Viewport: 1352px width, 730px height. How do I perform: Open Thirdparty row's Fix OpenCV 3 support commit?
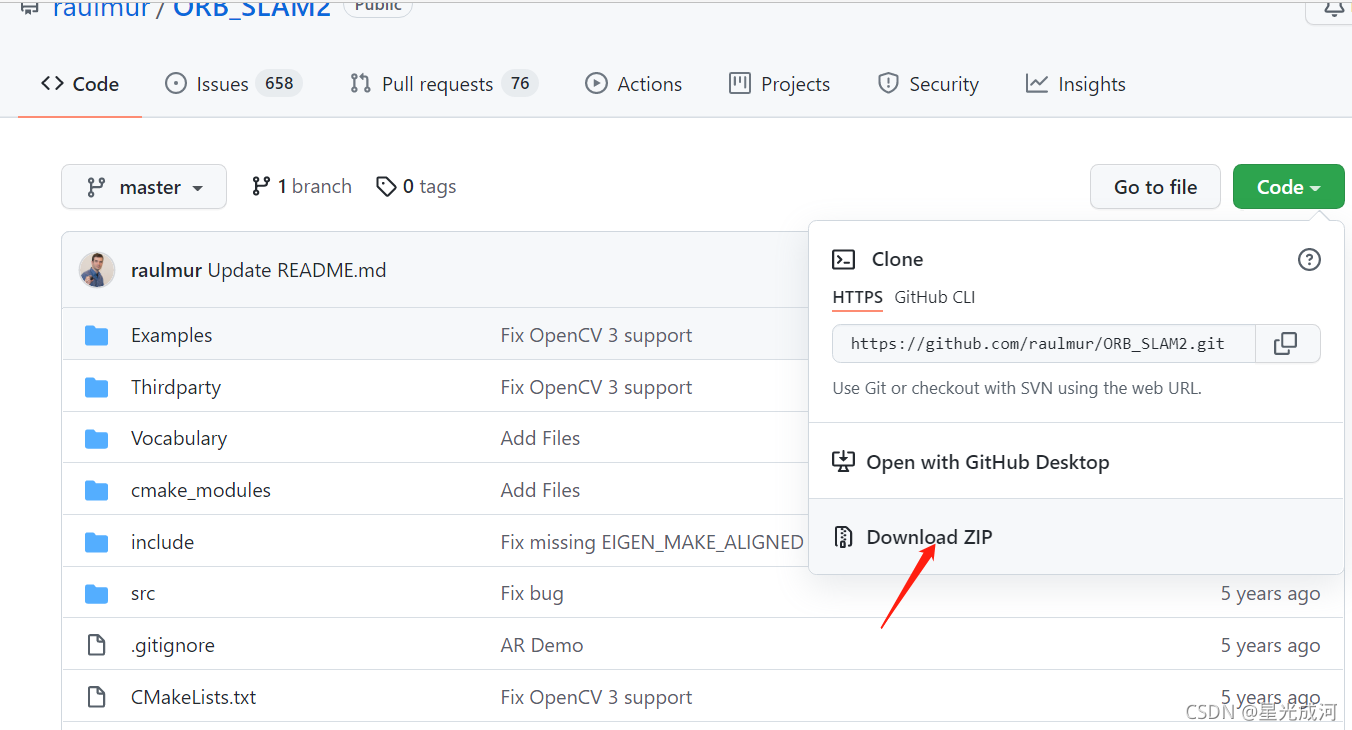[x=596, y=387]
